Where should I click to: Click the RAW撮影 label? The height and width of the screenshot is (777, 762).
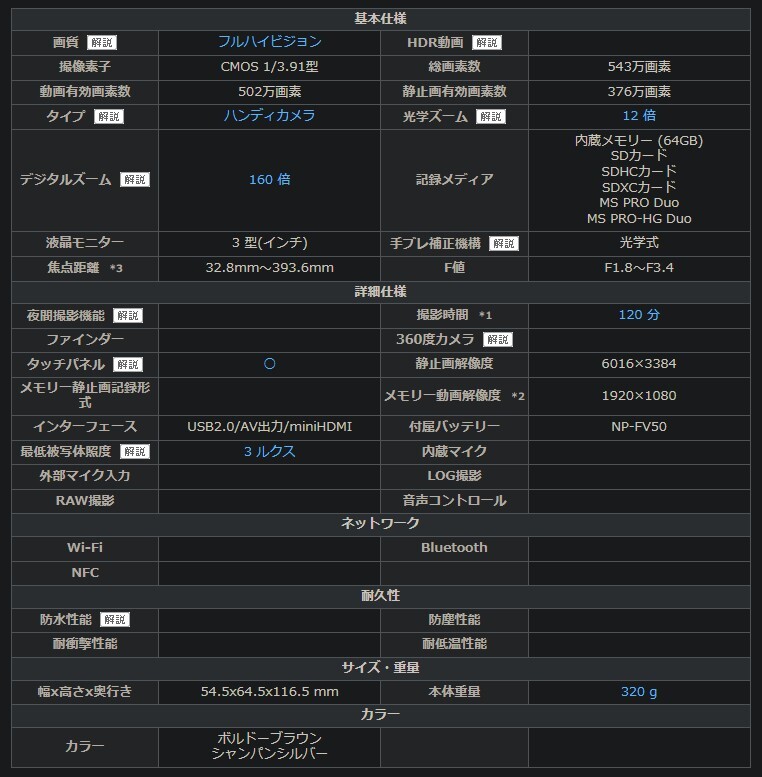tap(85, 501)
